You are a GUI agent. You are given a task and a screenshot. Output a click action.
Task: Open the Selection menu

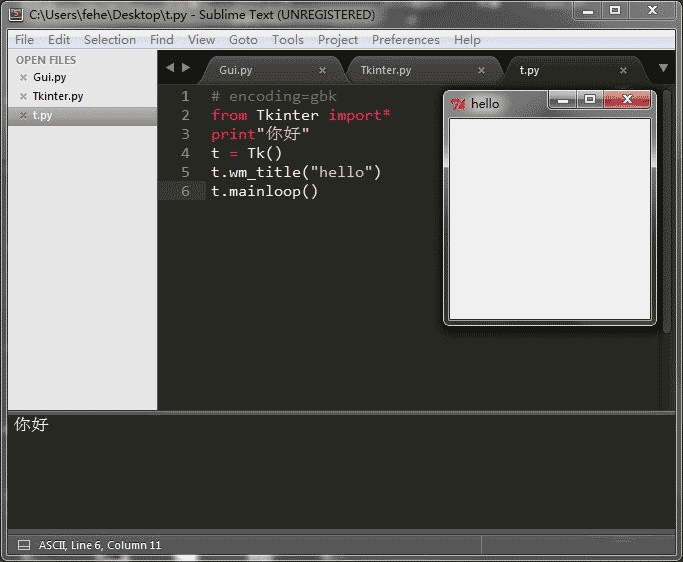110,40
